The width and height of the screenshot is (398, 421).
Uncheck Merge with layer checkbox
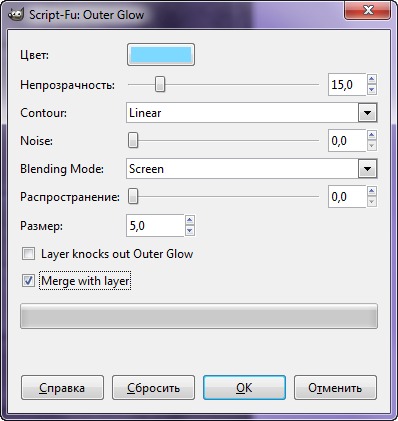[x=28, y=281]
